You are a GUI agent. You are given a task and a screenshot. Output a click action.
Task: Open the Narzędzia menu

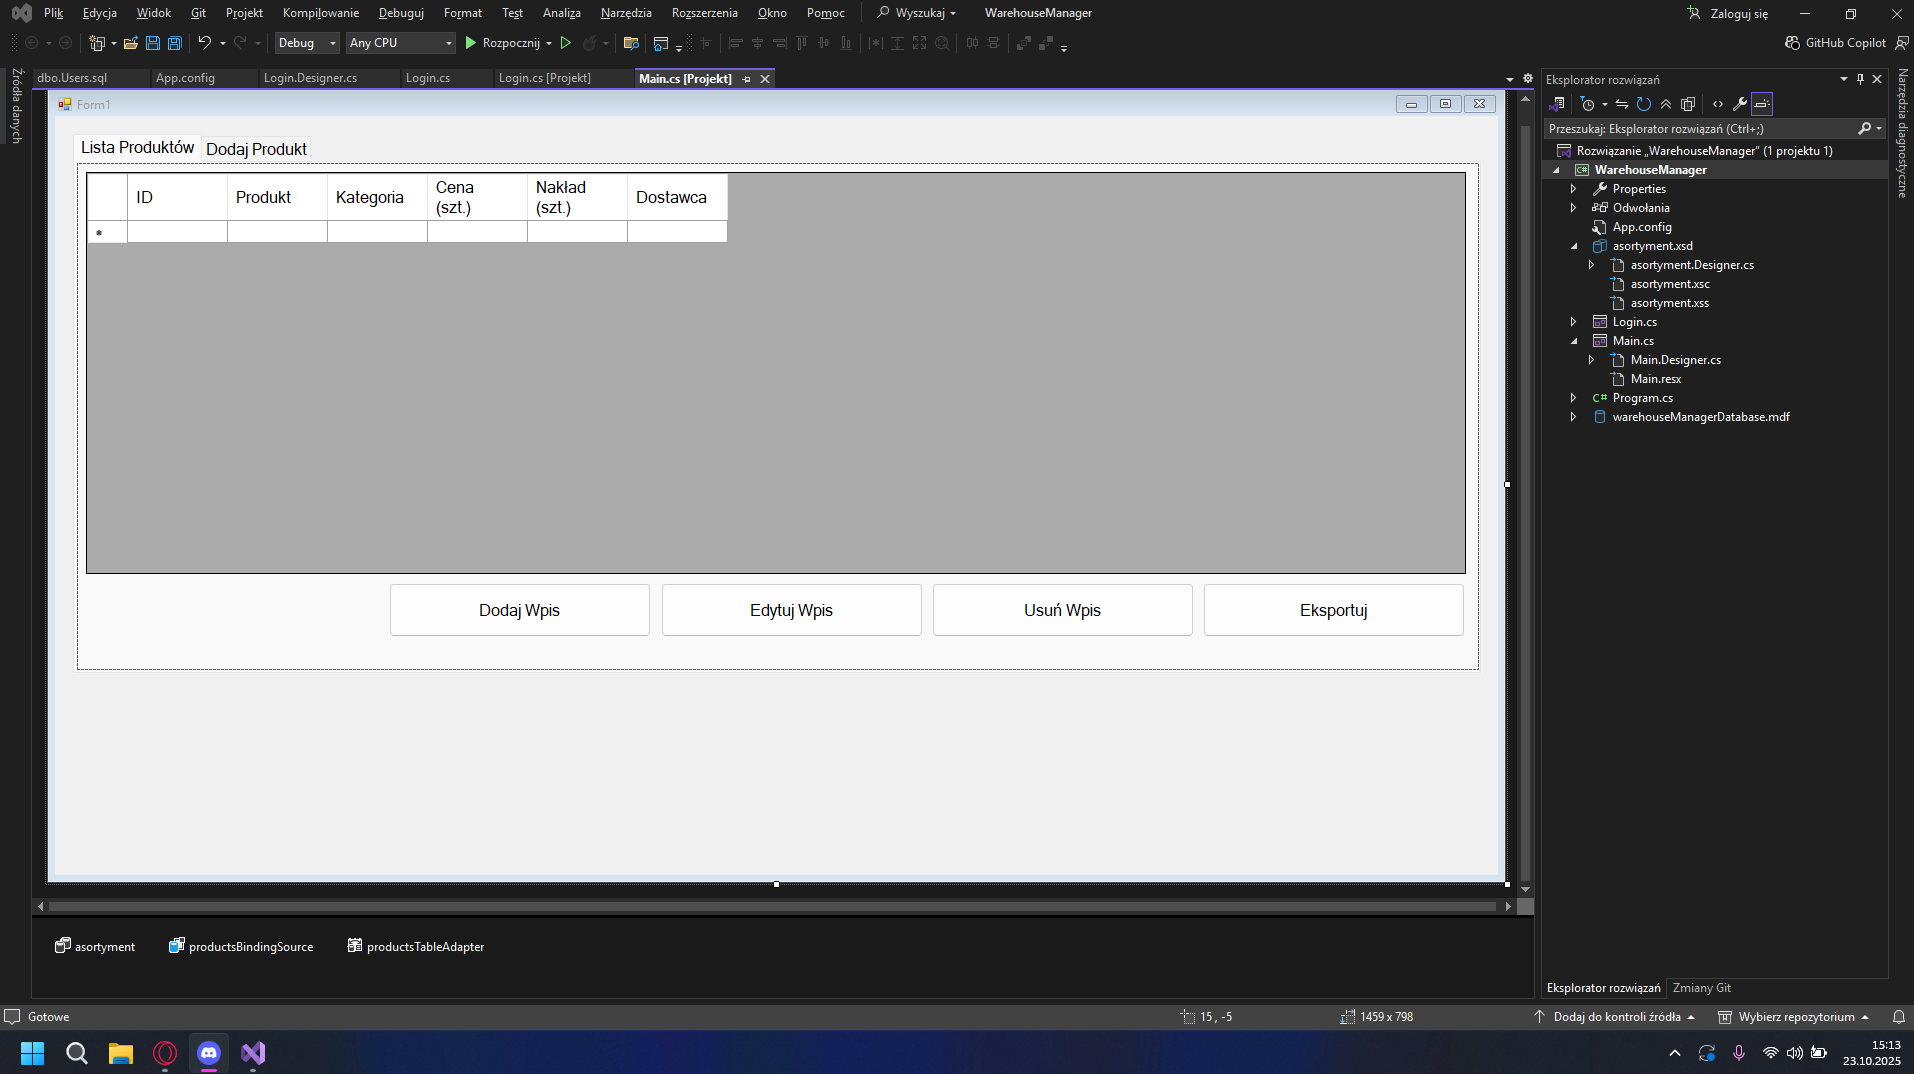coord(626,13)
